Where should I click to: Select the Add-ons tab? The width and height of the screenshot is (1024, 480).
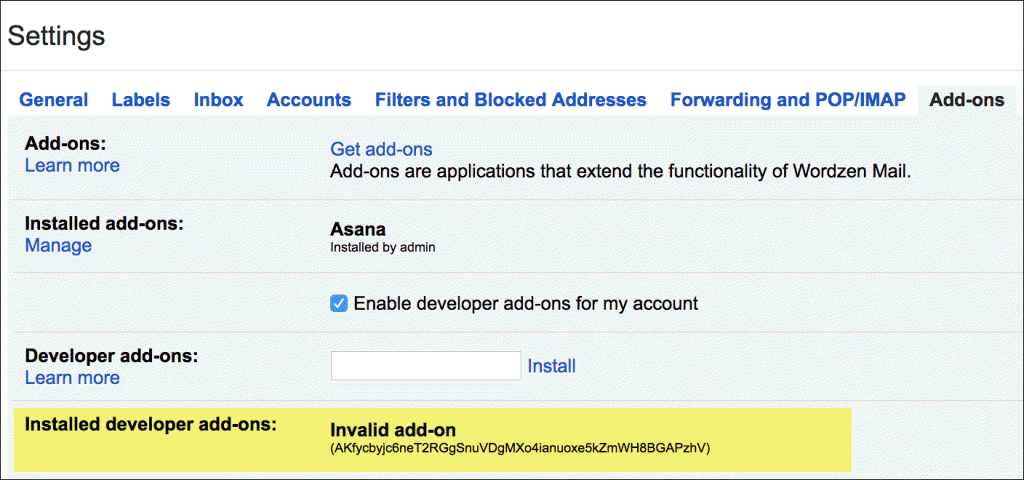[x=966, y=100]
